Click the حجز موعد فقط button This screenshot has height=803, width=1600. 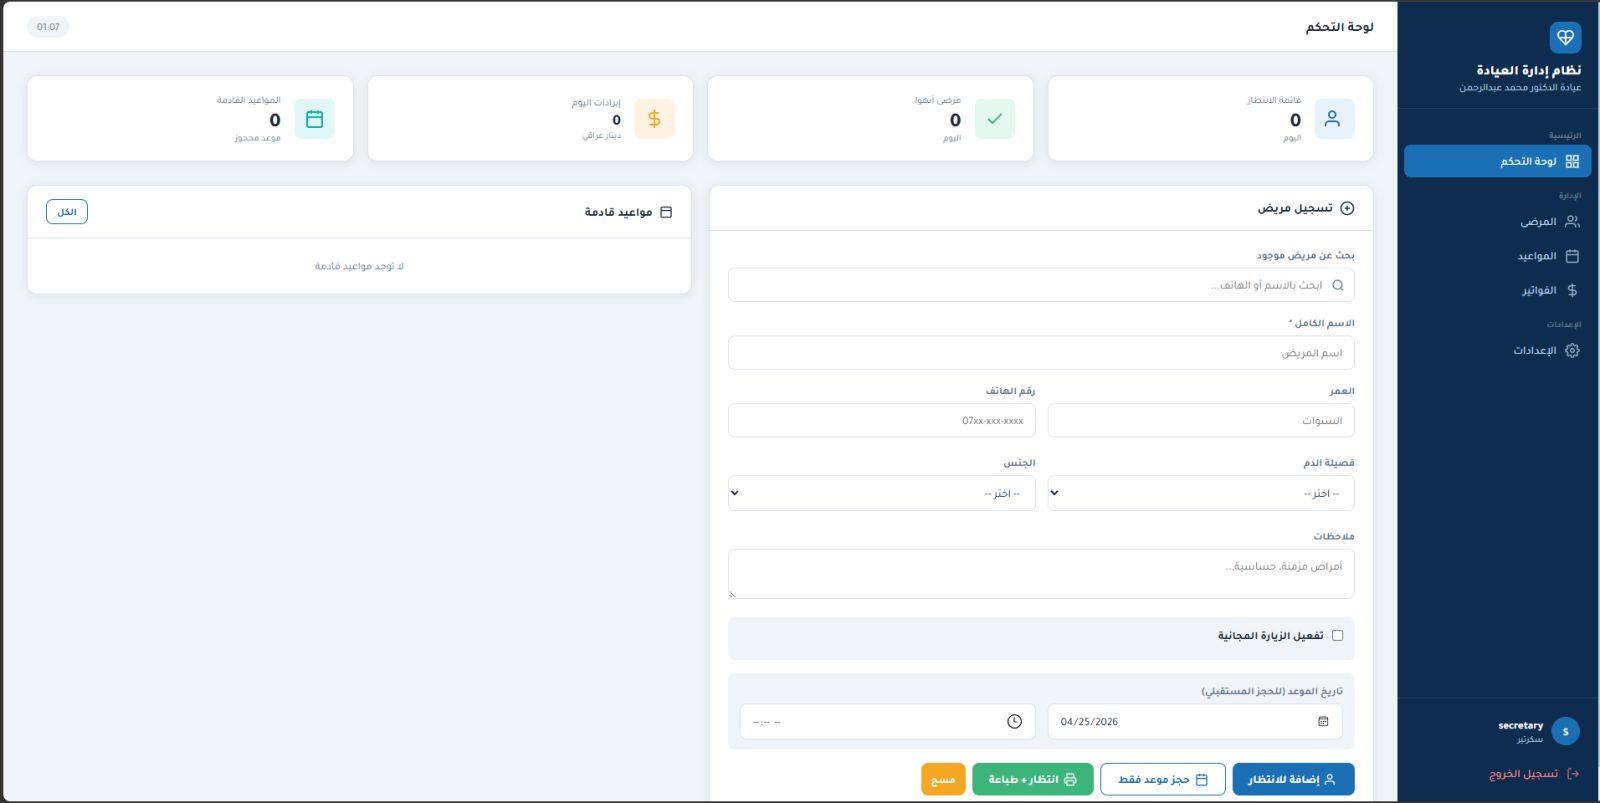pos(1163,779)
